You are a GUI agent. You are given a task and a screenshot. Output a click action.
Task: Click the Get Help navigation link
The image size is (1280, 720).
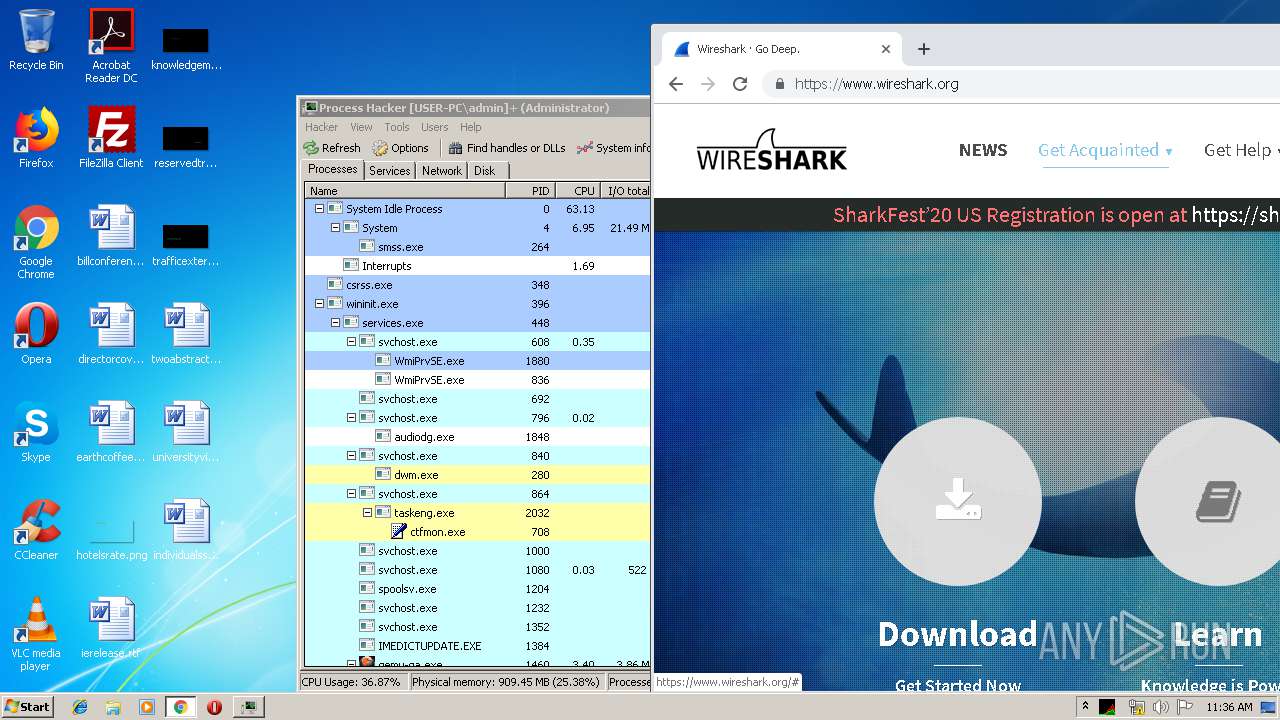(x=1241, y=150)
